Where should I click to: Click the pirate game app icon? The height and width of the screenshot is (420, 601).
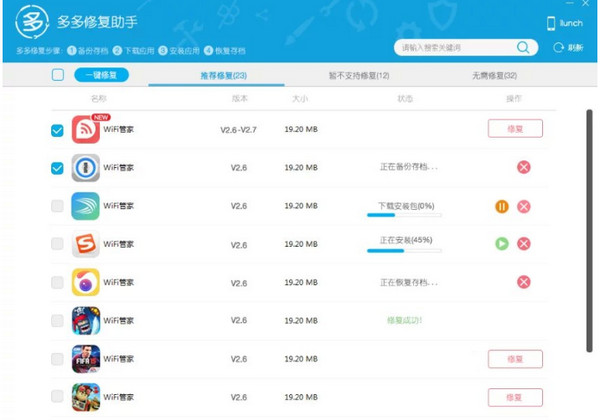tap(86, 321)
